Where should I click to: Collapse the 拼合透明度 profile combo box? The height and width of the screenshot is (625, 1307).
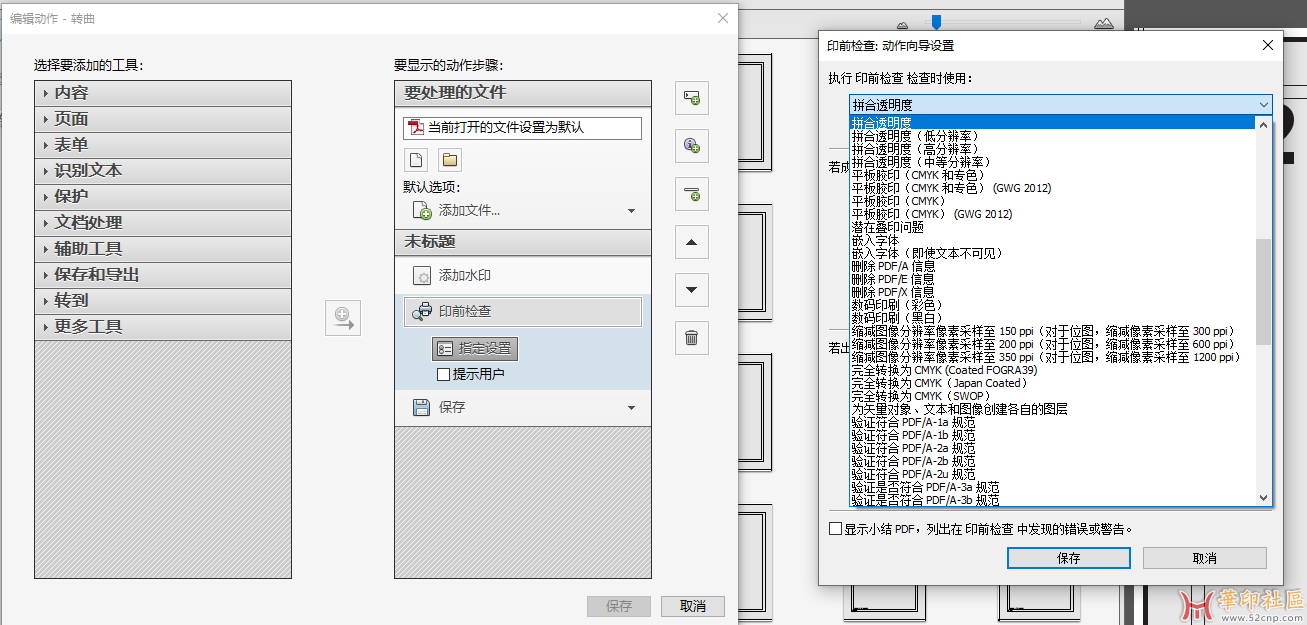1263,105
